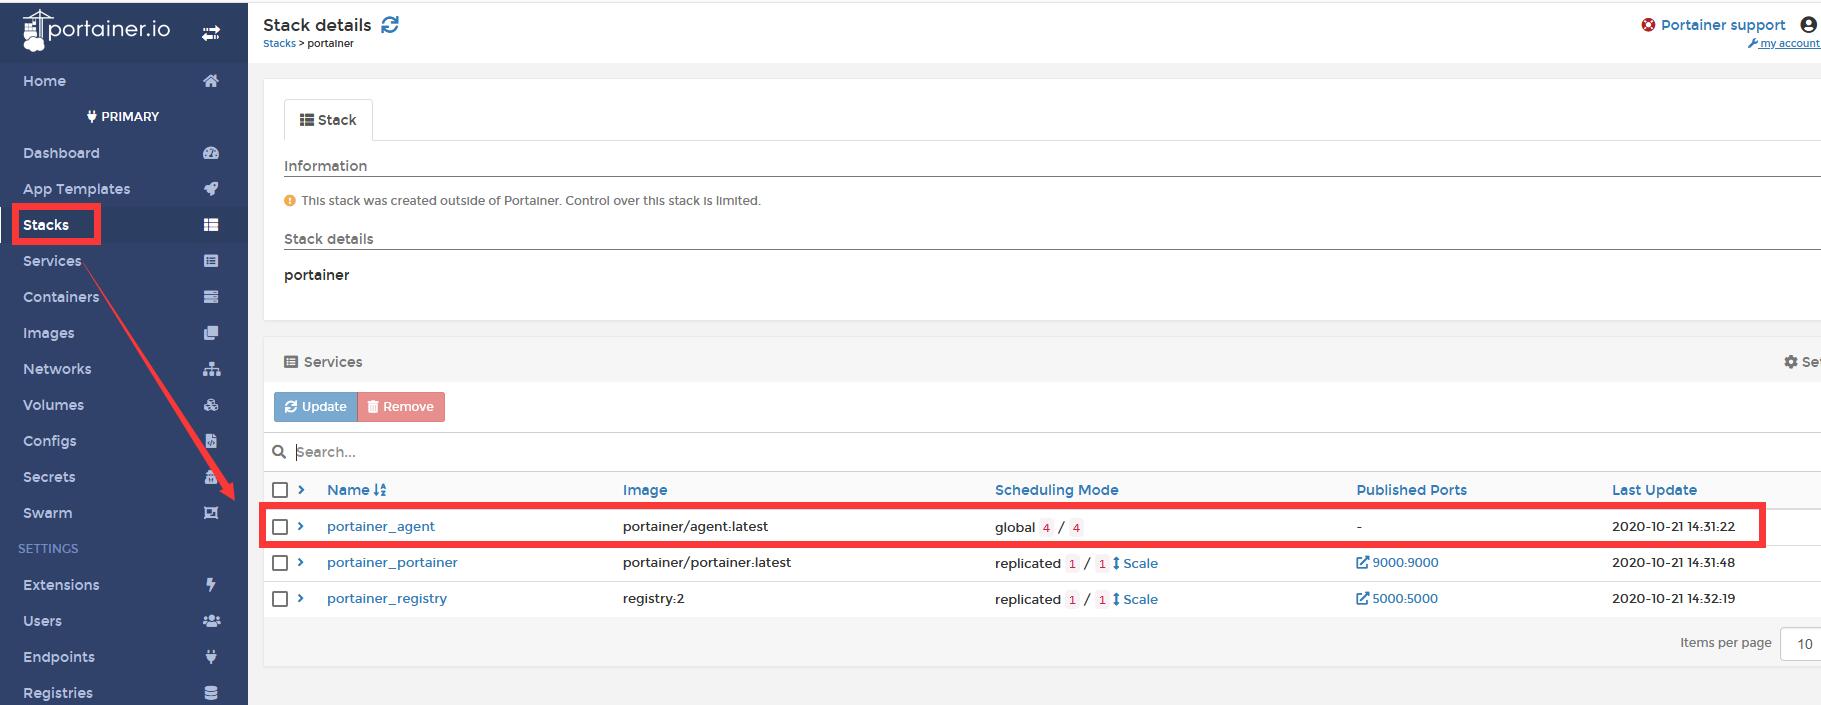Open the Portainer support link

(1723, 25)
